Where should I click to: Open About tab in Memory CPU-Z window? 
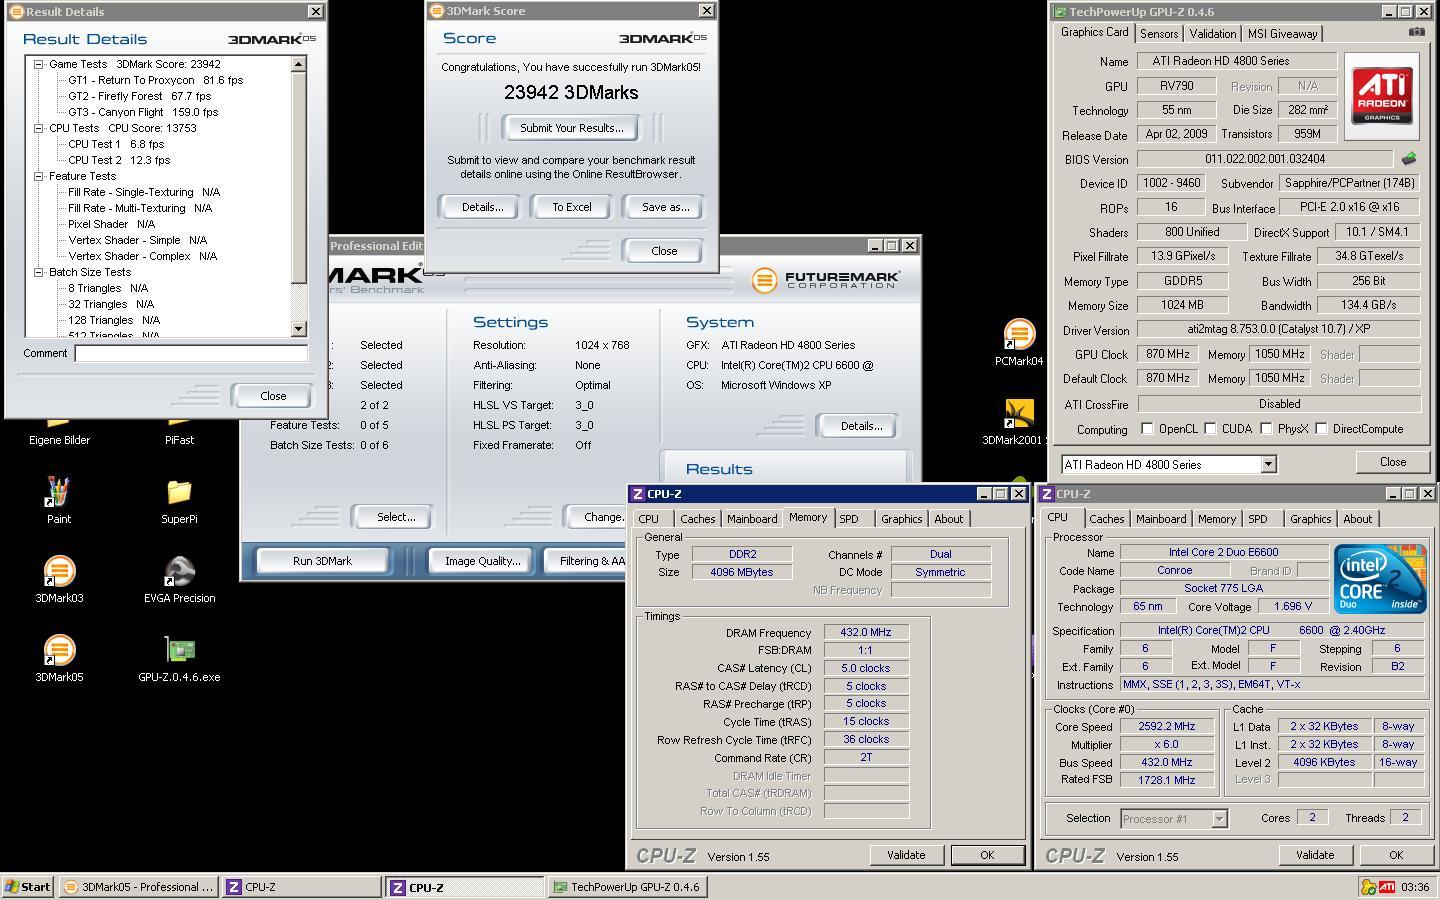coord(948,519)
